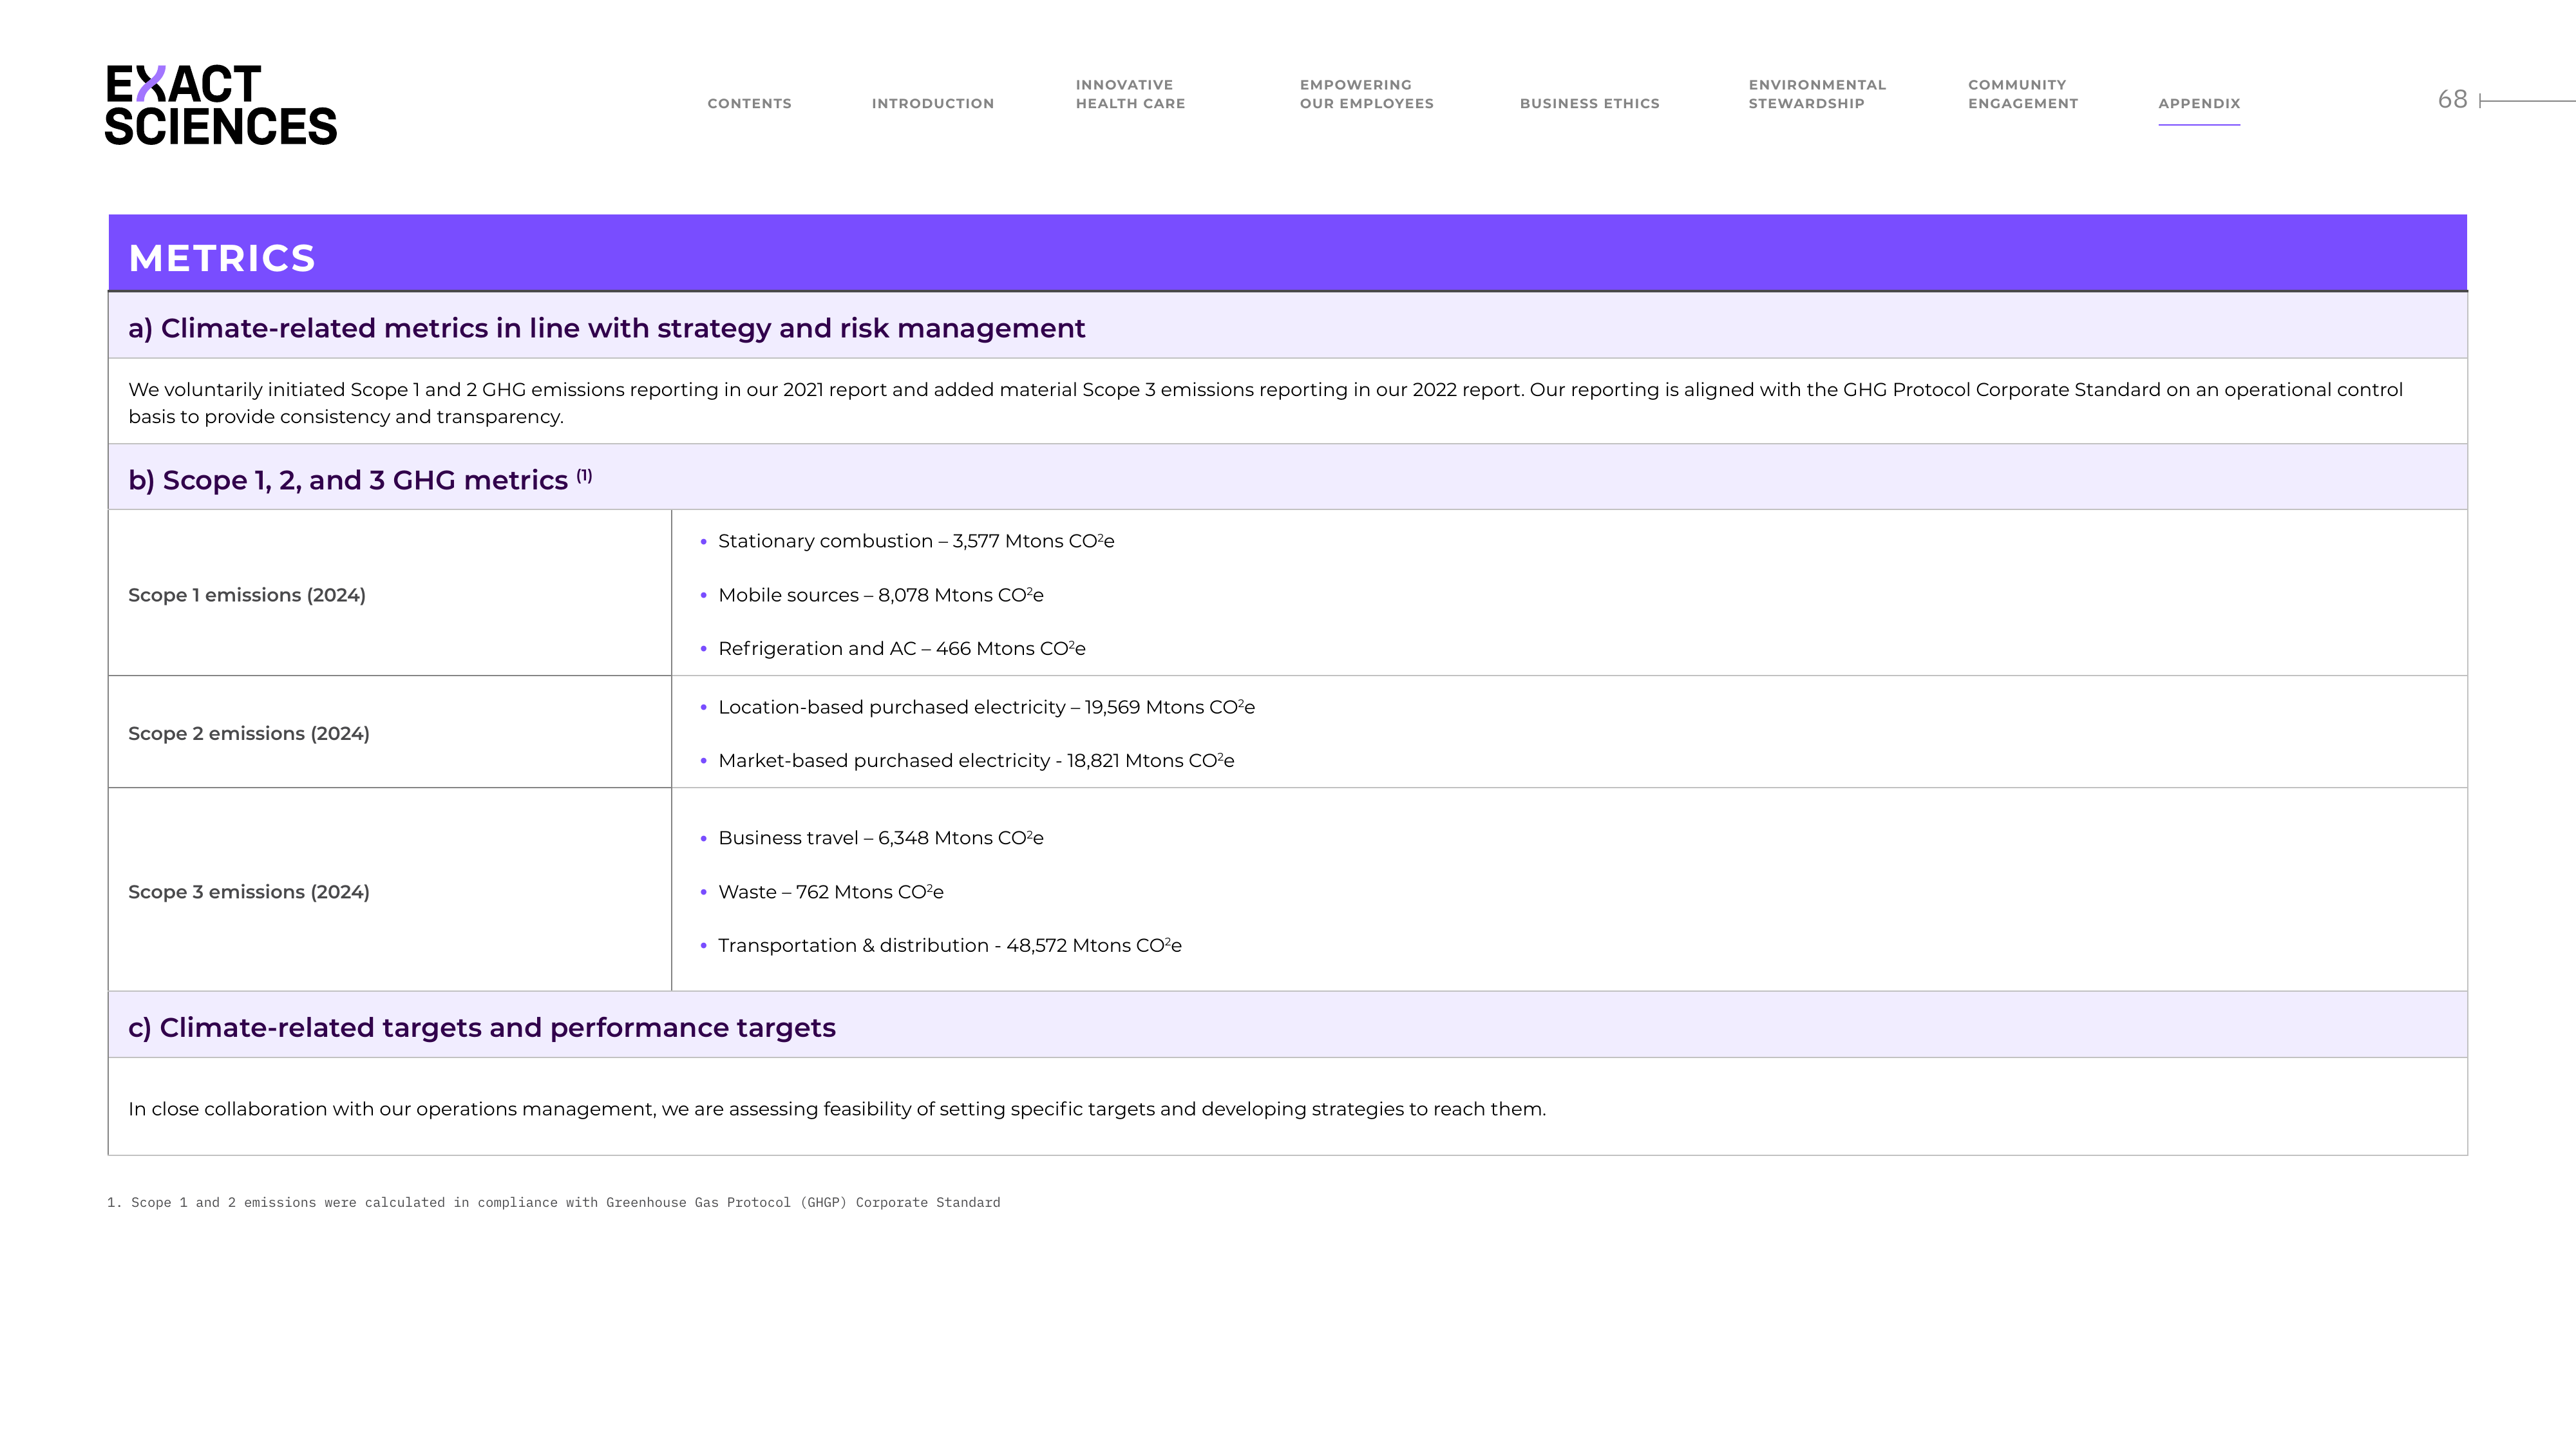Go to the Introduction section

(932, 104)
